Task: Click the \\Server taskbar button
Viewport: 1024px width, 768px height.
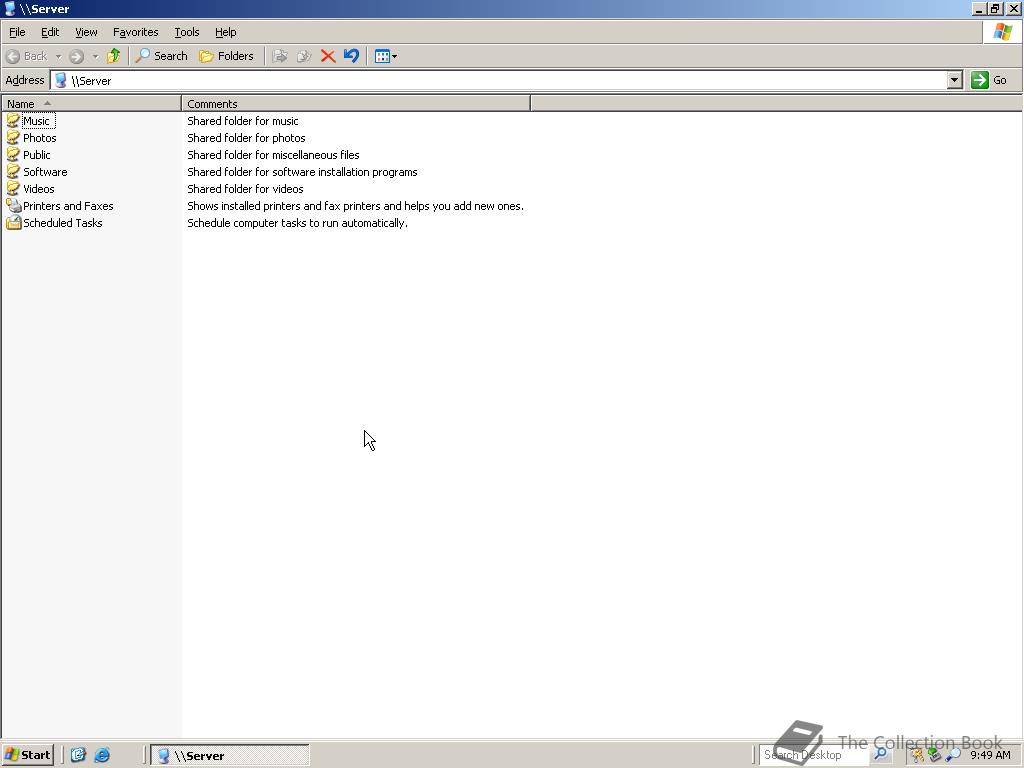Action: (x=230, y=756)
